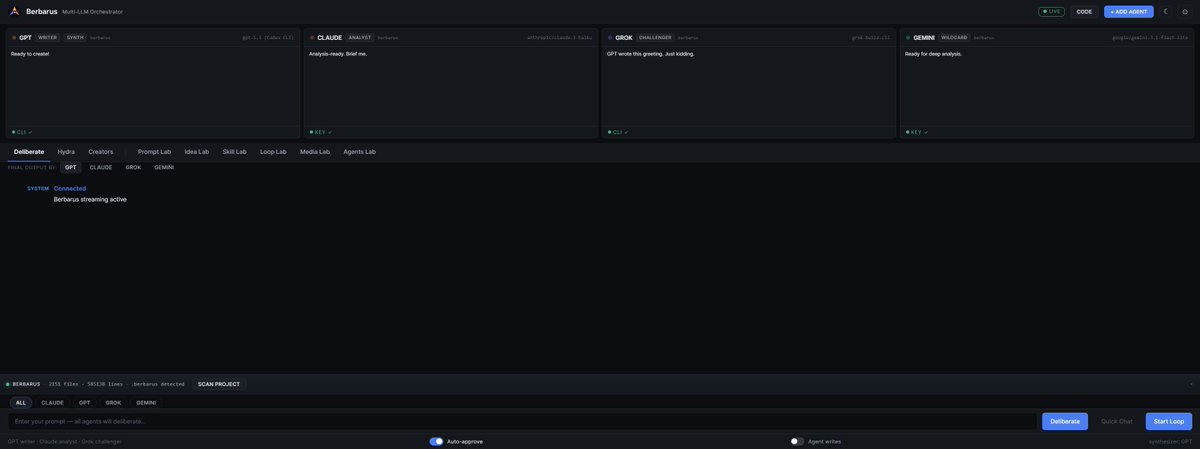
Task: Switch to the Deliberate tab
Action: point(29,151)
